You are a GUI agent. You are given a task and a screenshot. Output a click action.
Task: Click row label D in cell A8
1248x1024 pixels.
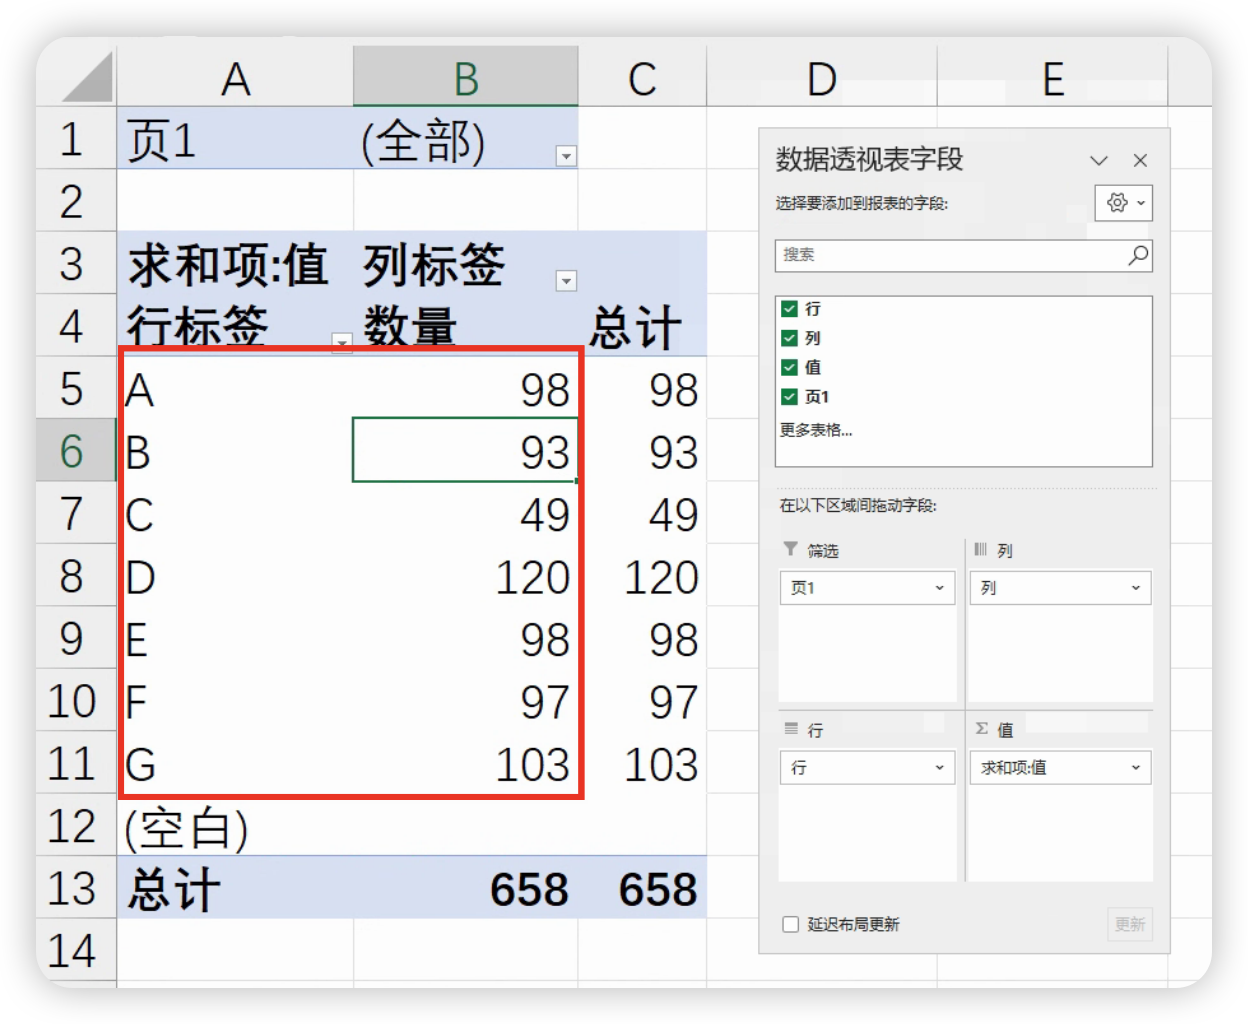point(235,576)
